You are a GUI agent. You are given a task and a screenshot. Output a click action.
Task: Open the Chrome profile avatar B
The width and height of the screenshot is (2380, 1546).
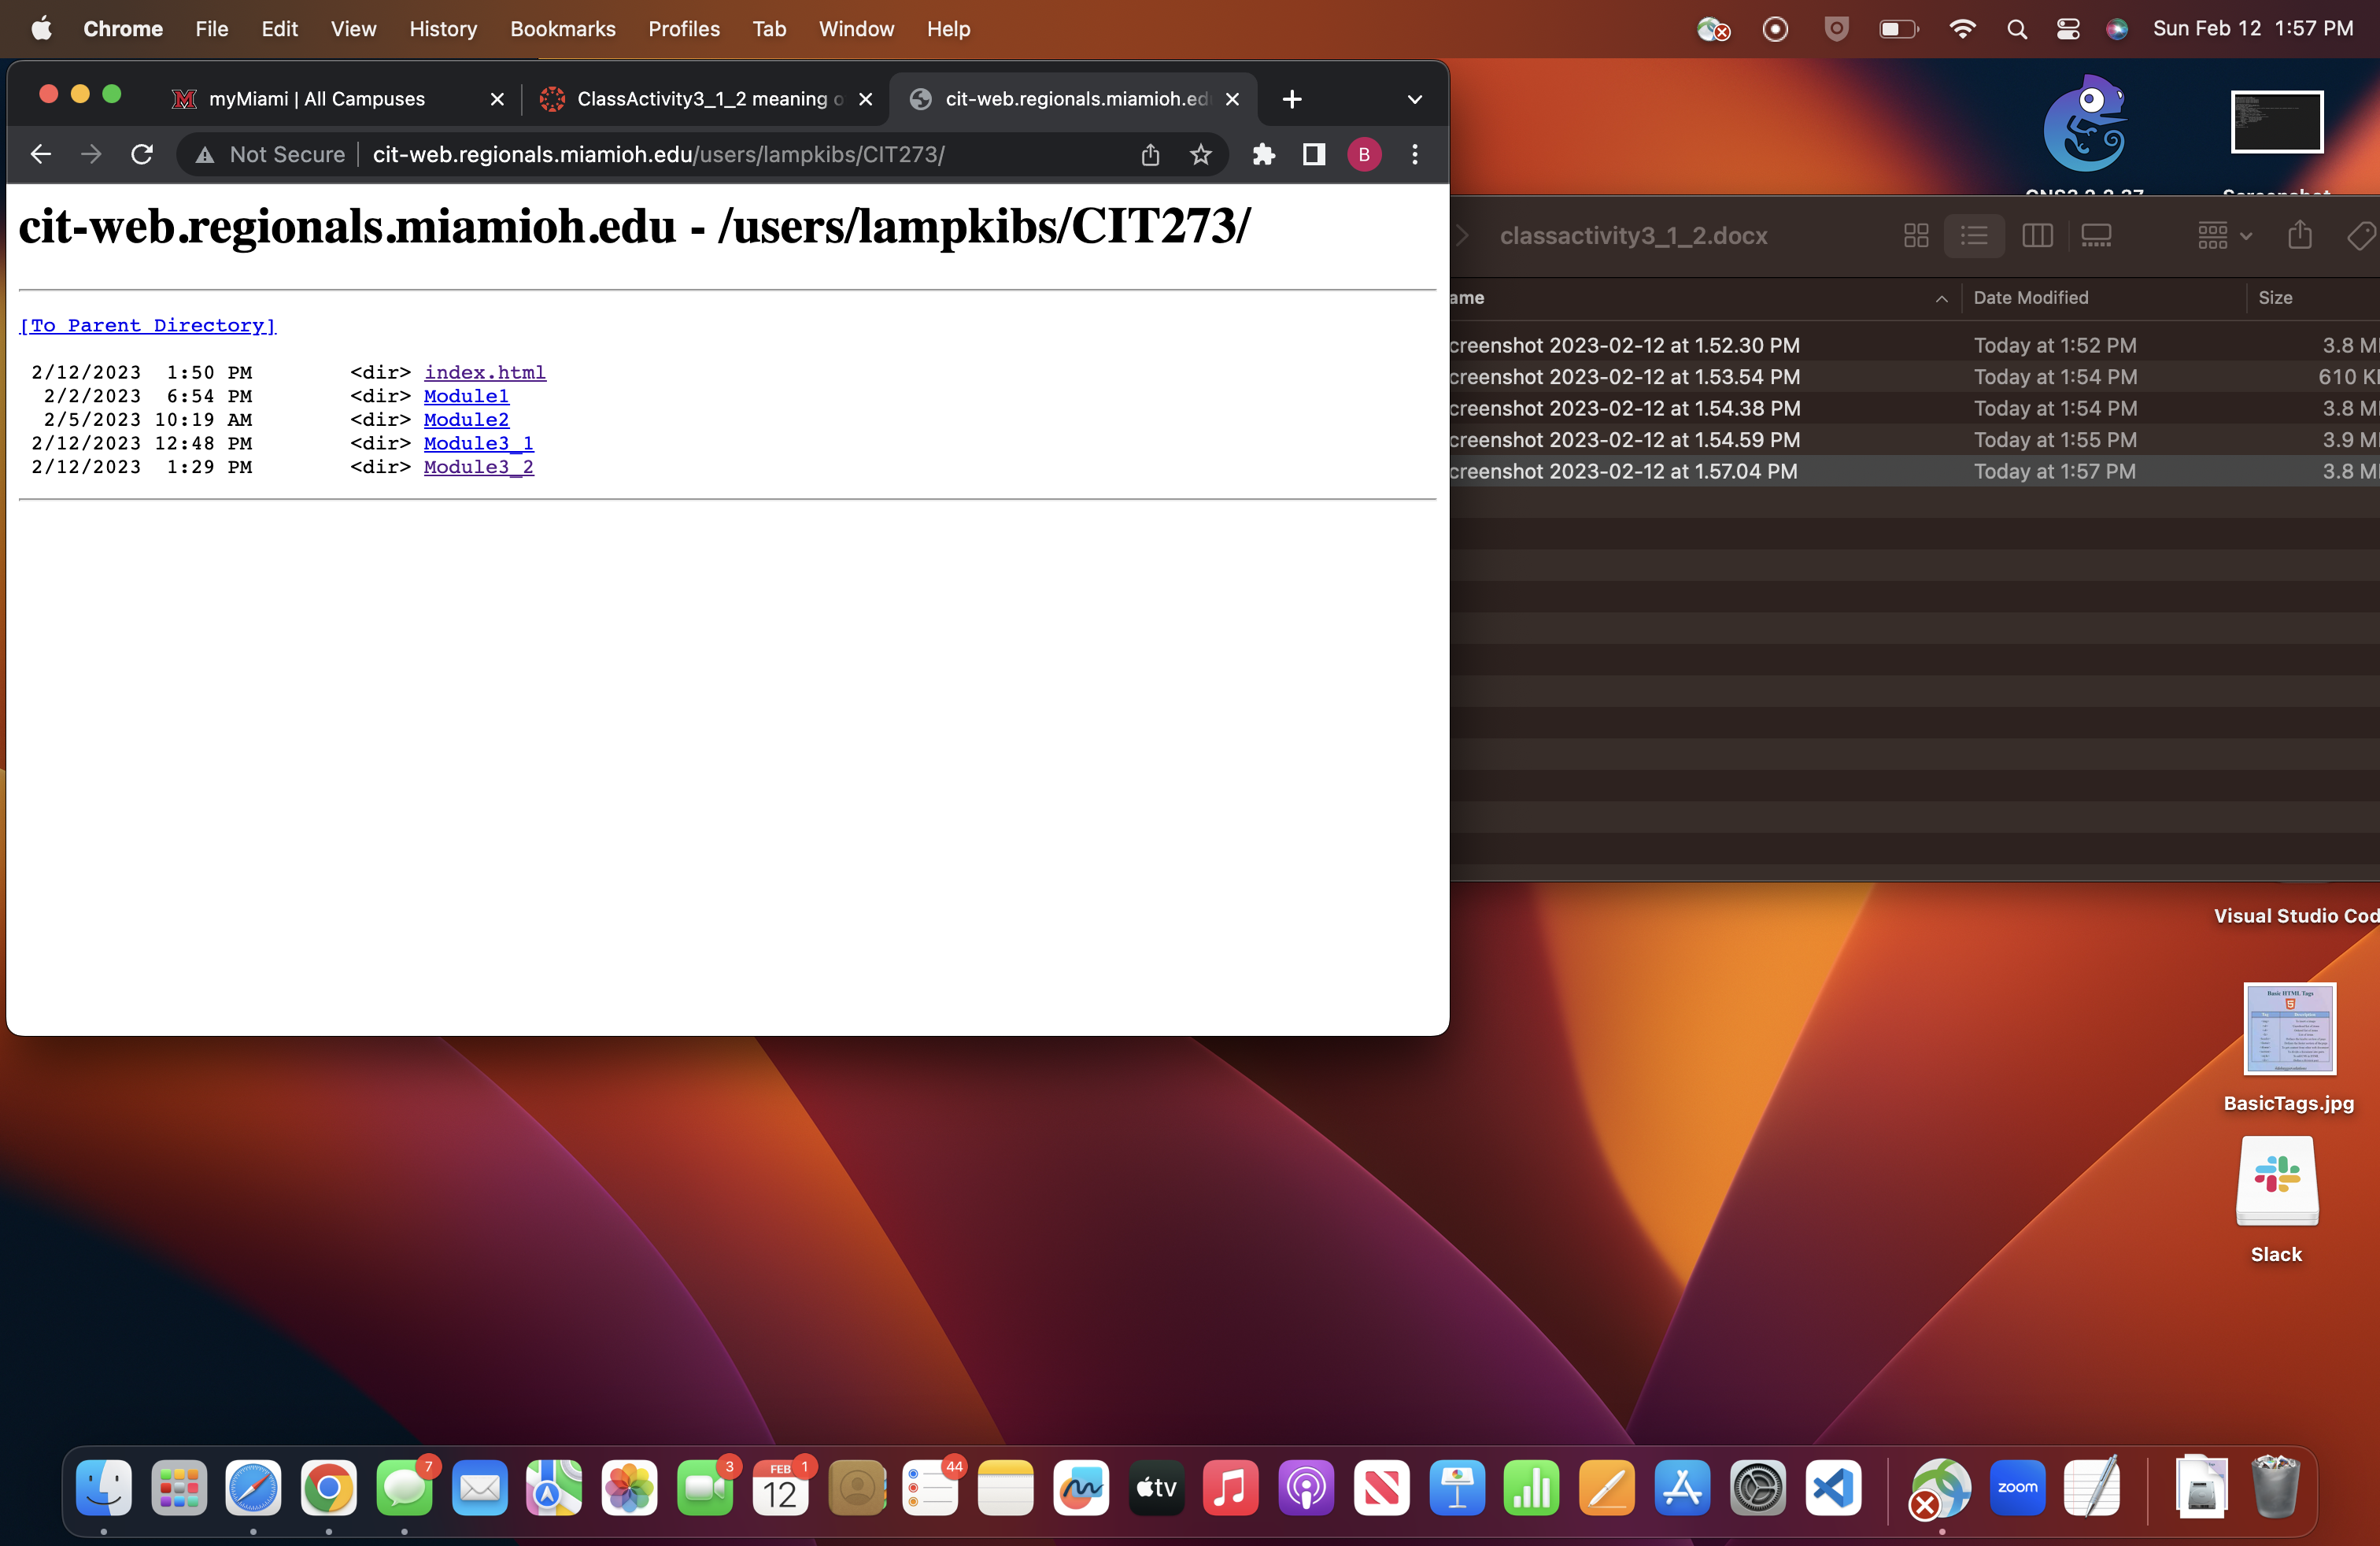pyautogui.click(x=1364, y=154)
